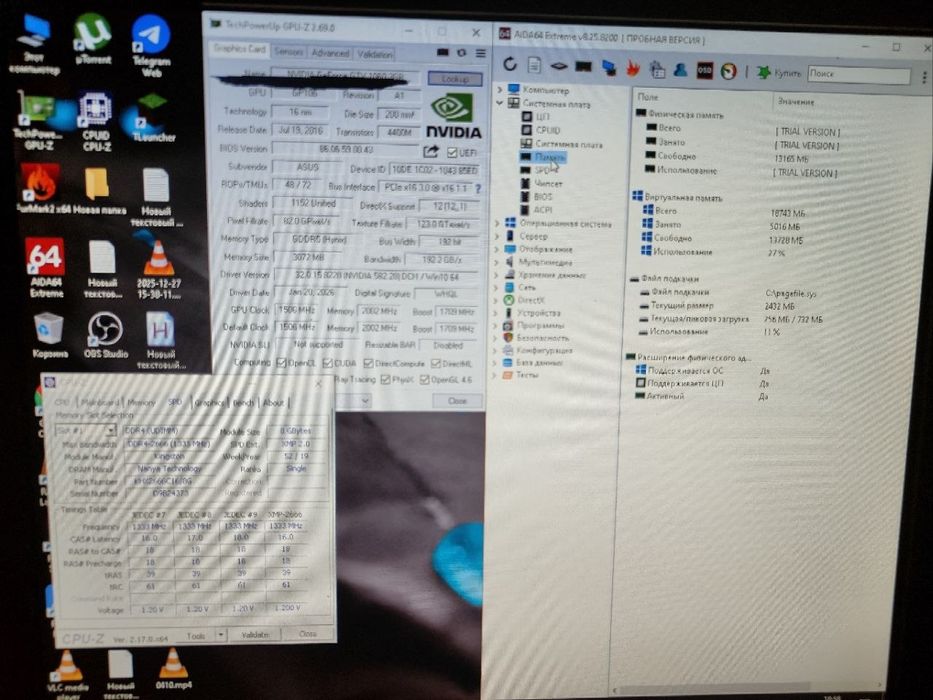933x700 pixels.
Task: Open the GPU-Z hamburger menu icon
Action: [x=480, y=54]
